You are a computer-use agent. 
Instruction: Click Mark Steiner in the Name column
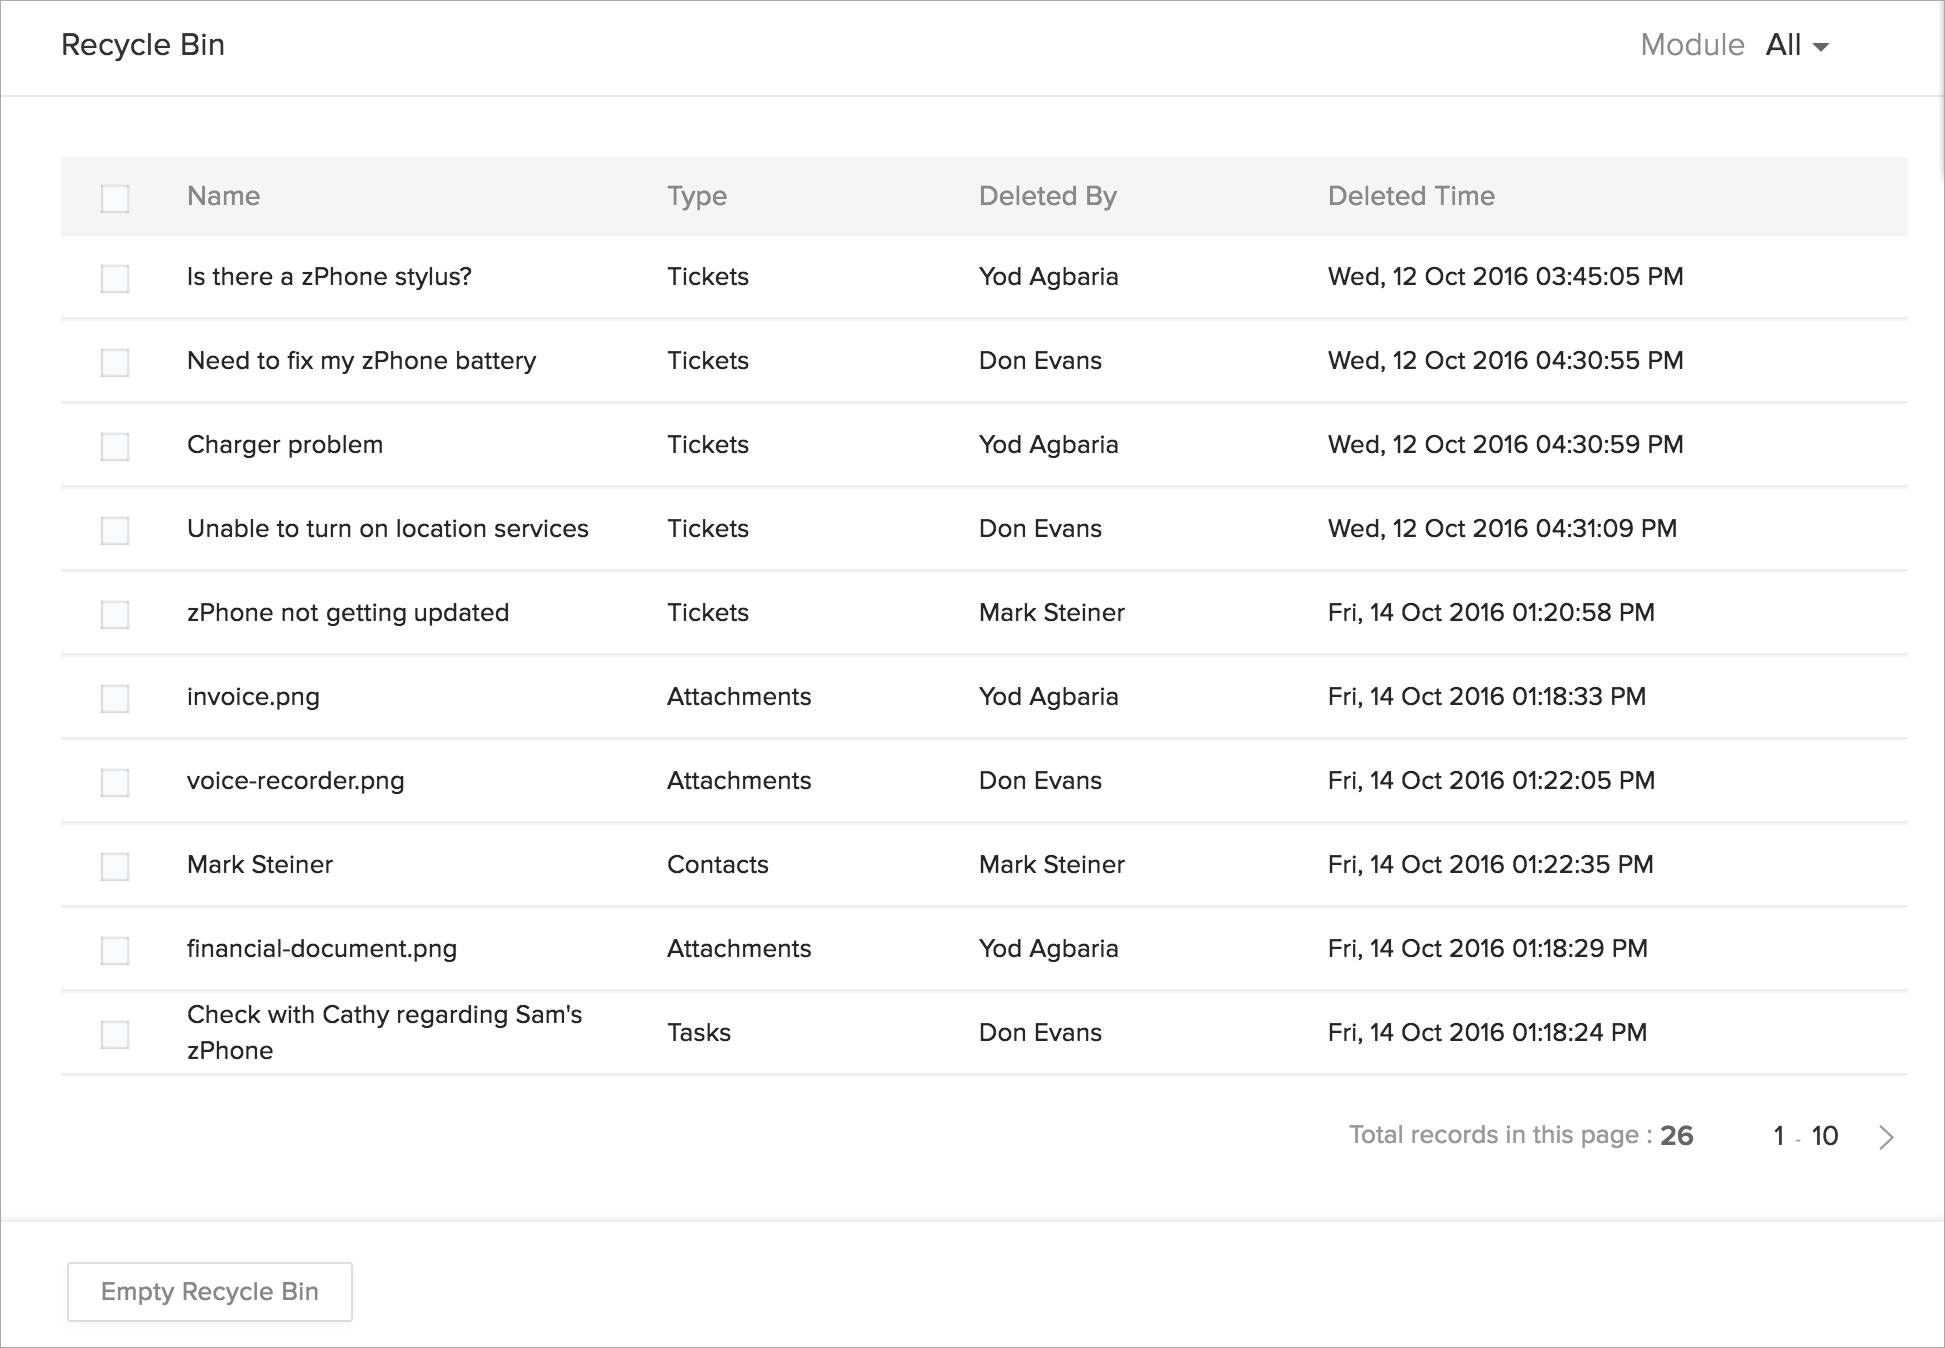point(260,865)
